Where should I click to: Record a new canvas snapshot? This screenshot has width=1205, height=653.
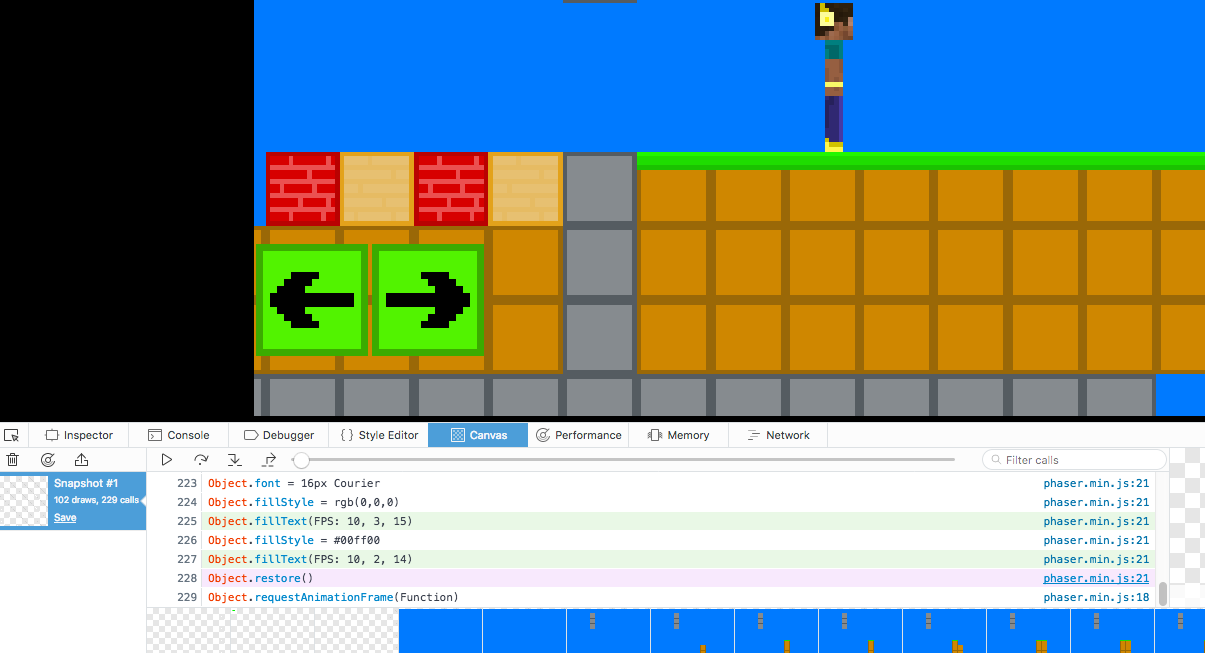47,460
